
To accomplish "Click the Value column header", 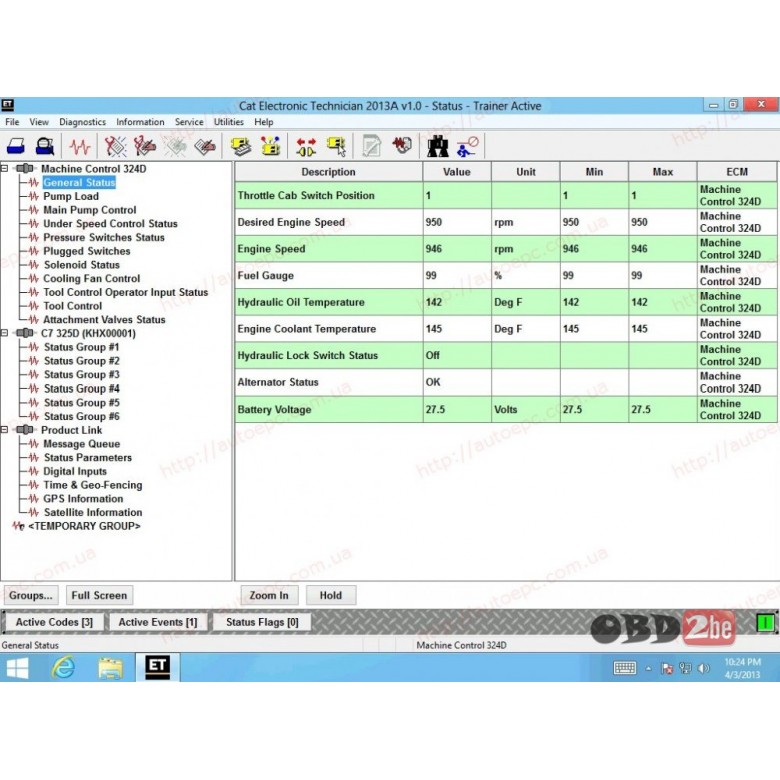I will point(457,172).
